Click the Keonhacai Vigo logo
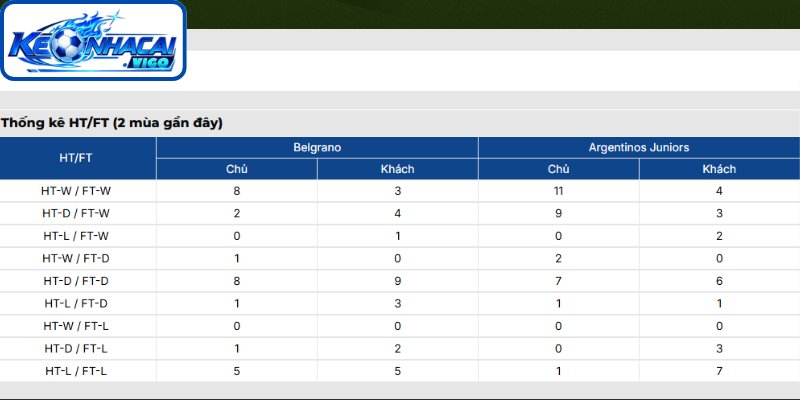800x400 pixels. tap(93, 40)
